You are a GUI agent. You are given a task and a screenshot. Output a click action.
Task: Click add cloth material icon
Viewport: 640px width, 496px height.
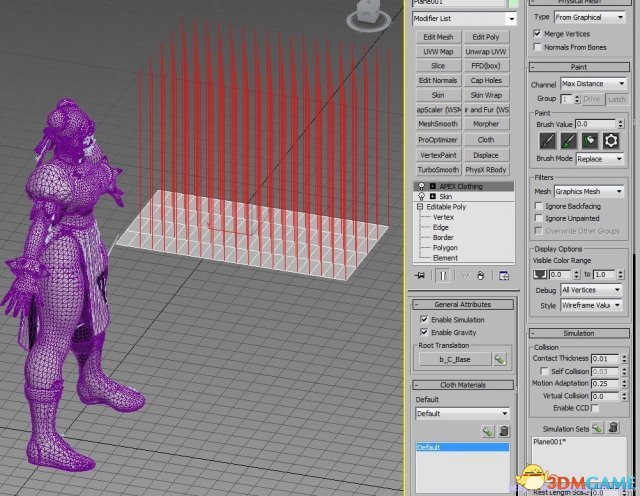click(487, 431)
